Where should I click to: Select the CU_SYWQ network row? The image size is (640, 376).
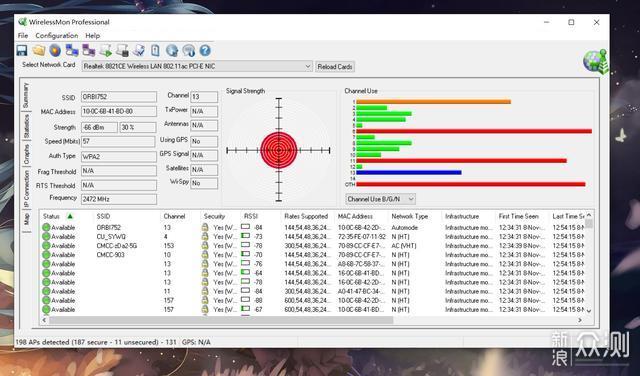coord(313,237)
